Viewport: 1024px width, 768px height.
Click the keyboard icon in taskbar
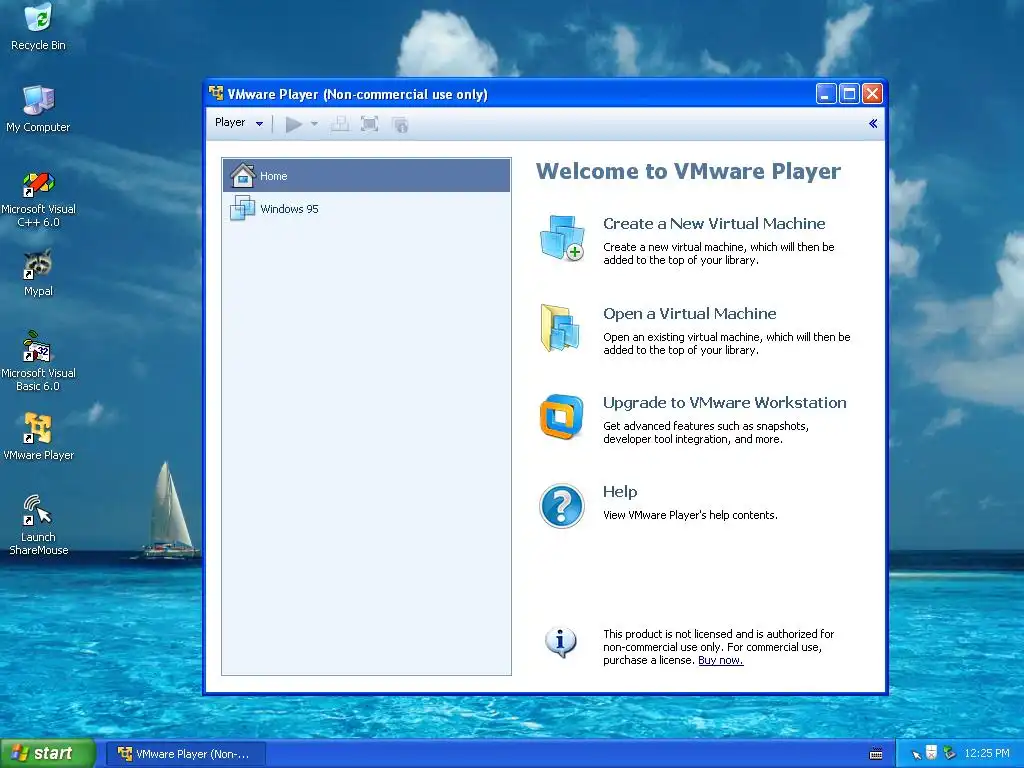[876, 754]
